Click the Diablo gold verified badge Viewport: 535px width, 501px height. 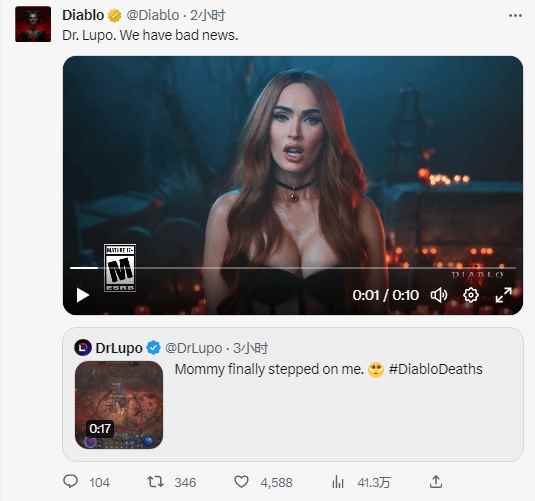tap(115, 16)
